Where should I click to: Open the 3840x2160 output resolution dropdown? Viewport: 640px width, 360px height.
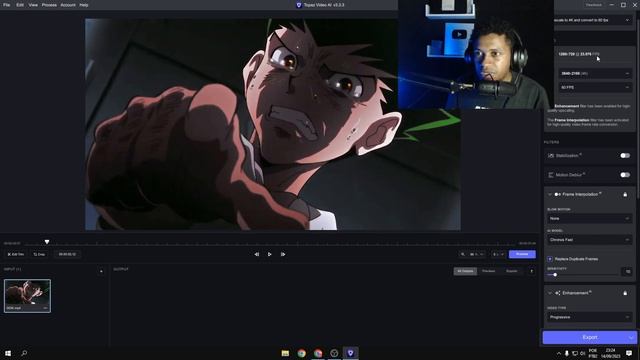tap(595, 73)
